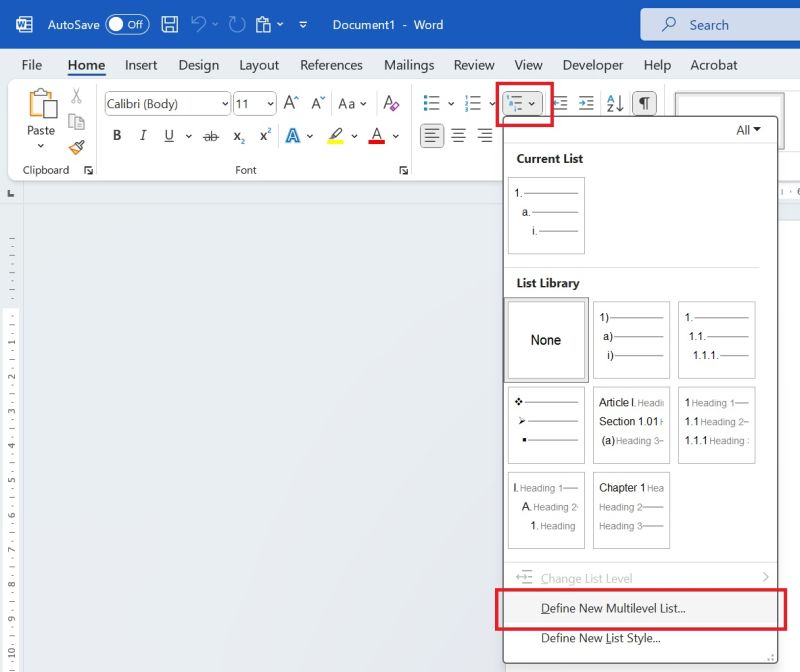Open the File tab

(x=32, y=65)
